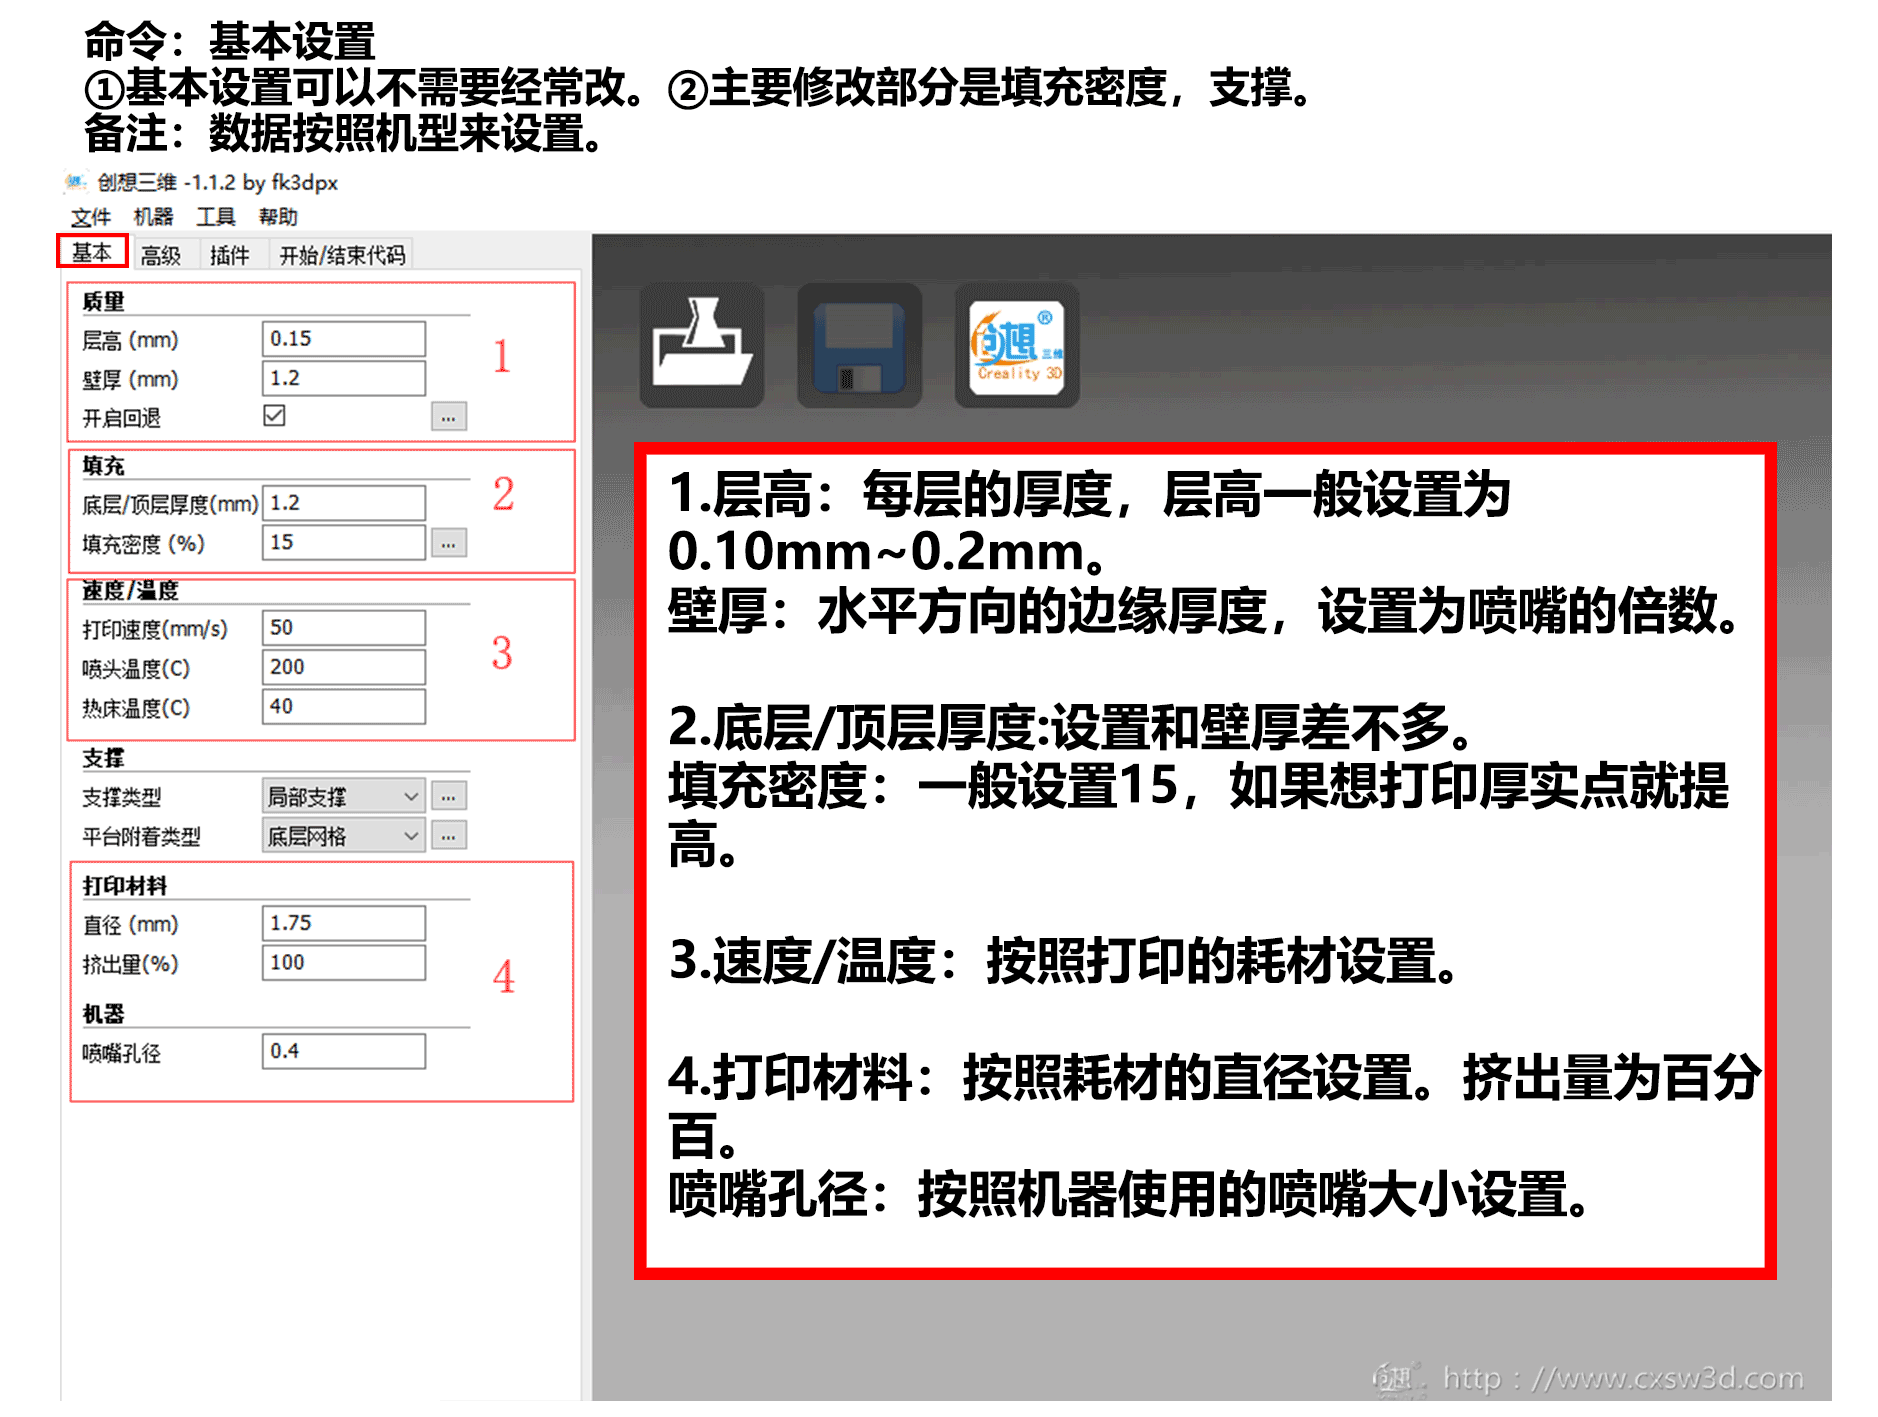
Task: Click the 挤出量 (%) input field
Action: [344, 962]
